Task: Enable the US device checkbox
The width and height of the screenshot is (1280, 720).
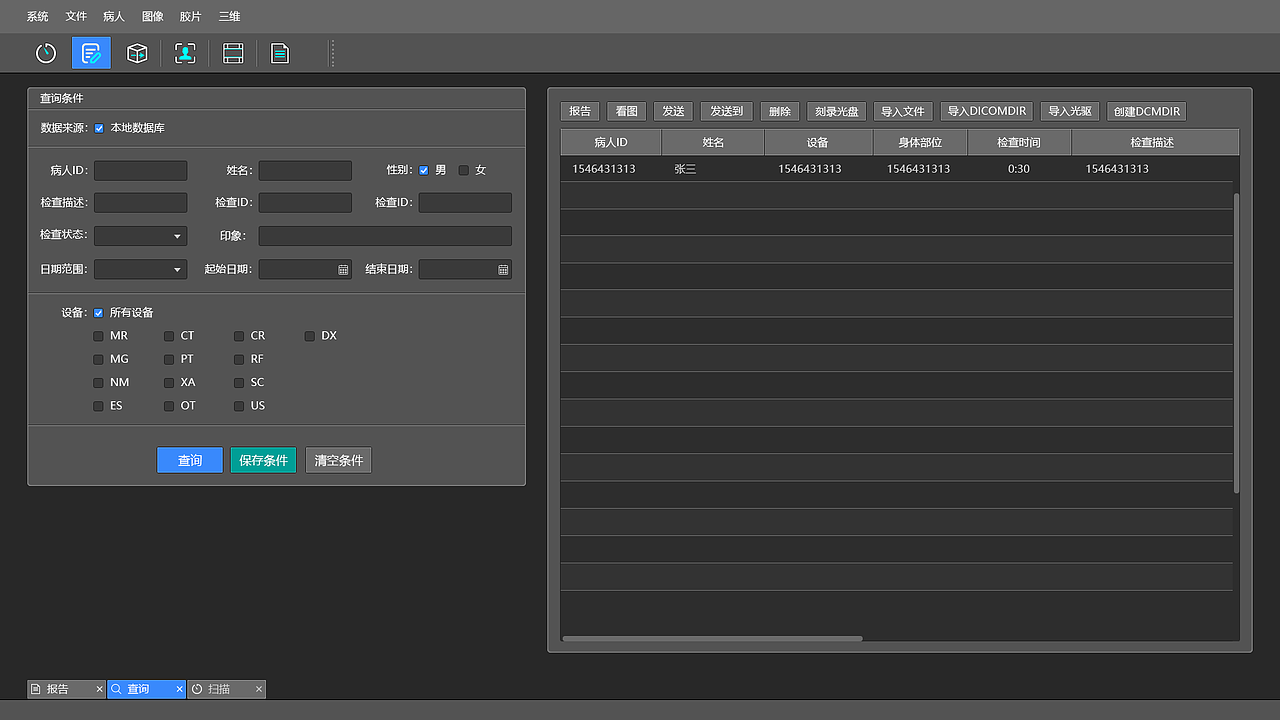Action: pos(239,406)
